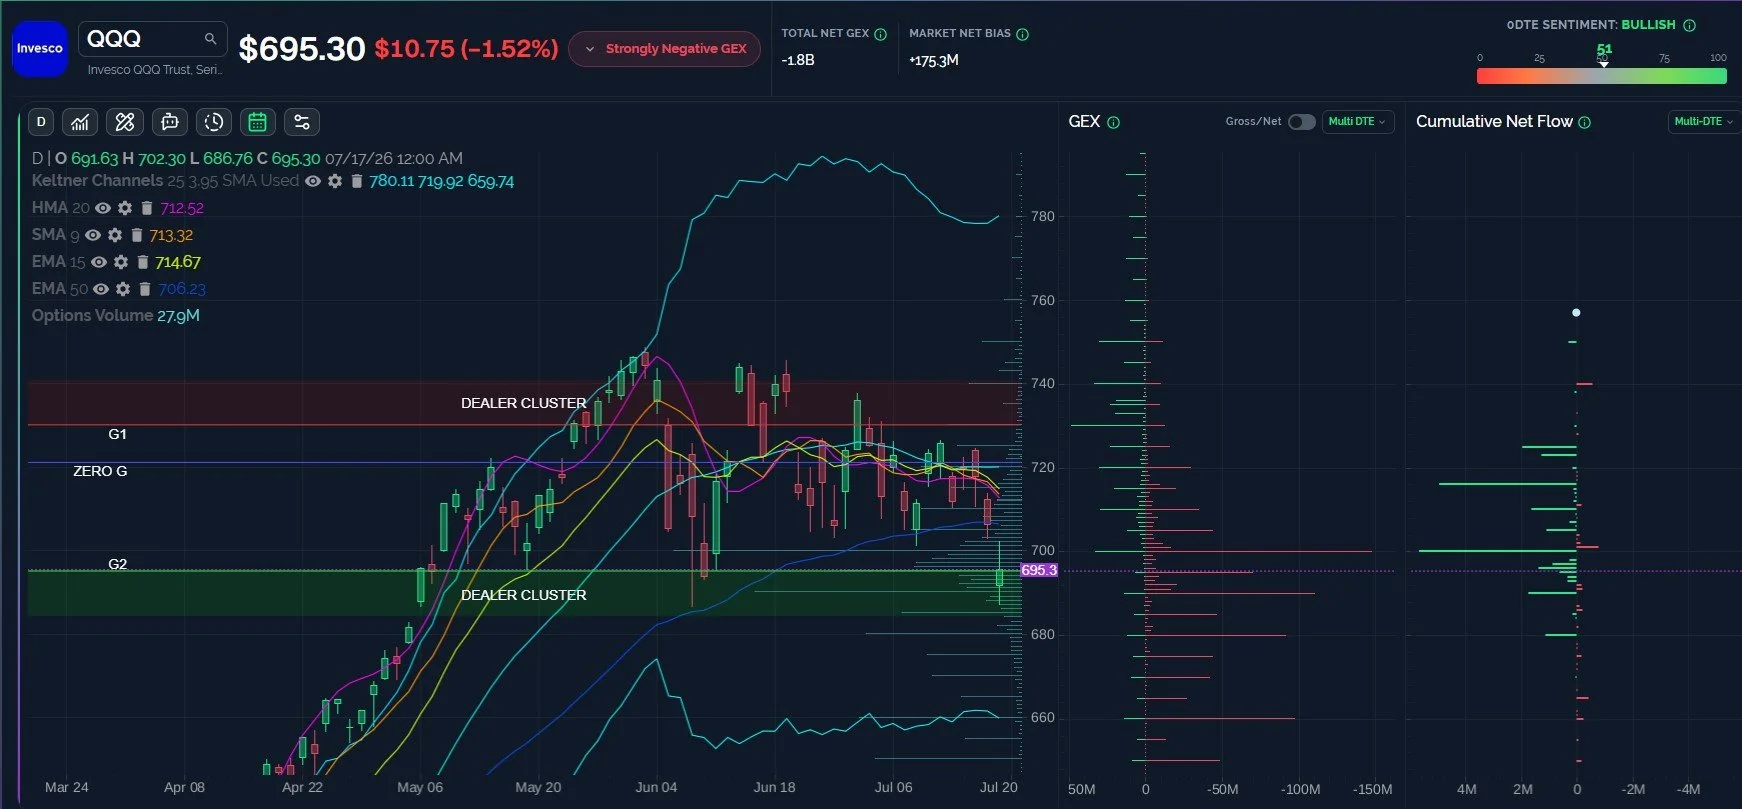Open the indicators chart icon in toolbar
This screenshot has width=1742, height=809.
[x=80, y=122]
